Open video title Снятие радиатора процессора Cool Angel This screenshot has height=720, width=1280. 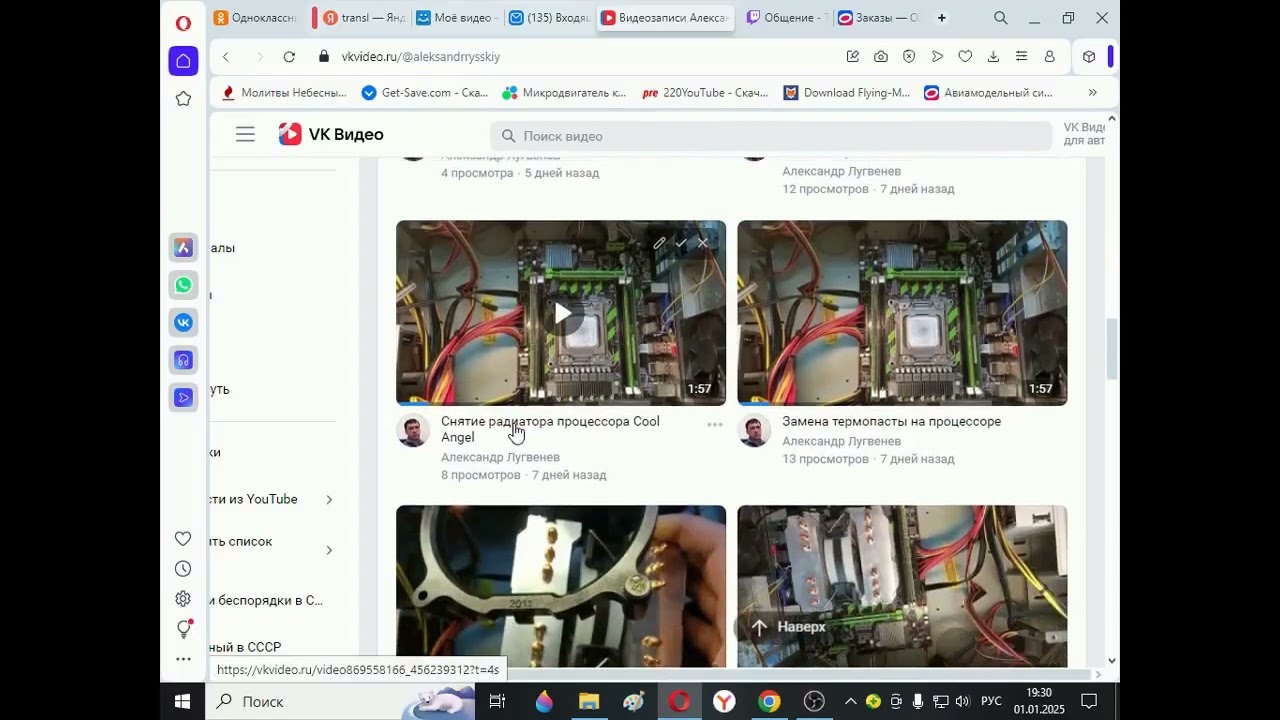pos(550,429)
